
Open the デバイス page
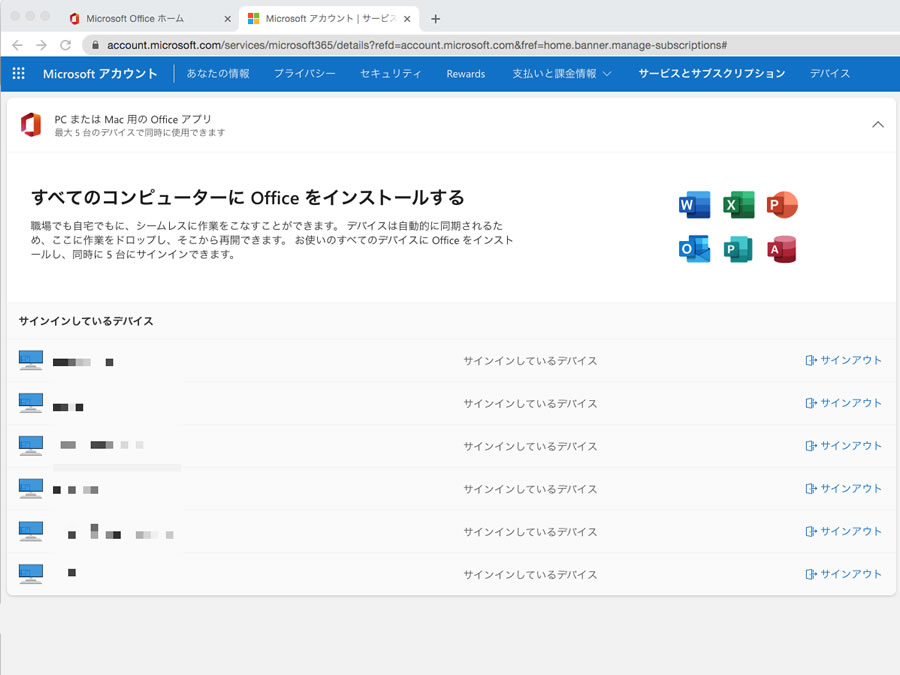click(830, 73)
